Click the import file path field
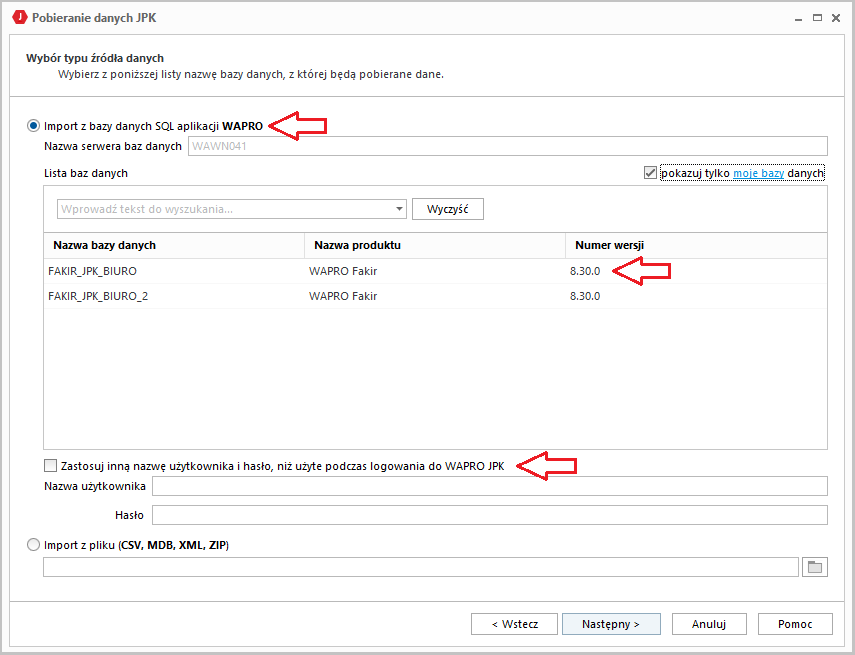Image resolution: width=855 pixels, height=655 pixels. (420, 567)
